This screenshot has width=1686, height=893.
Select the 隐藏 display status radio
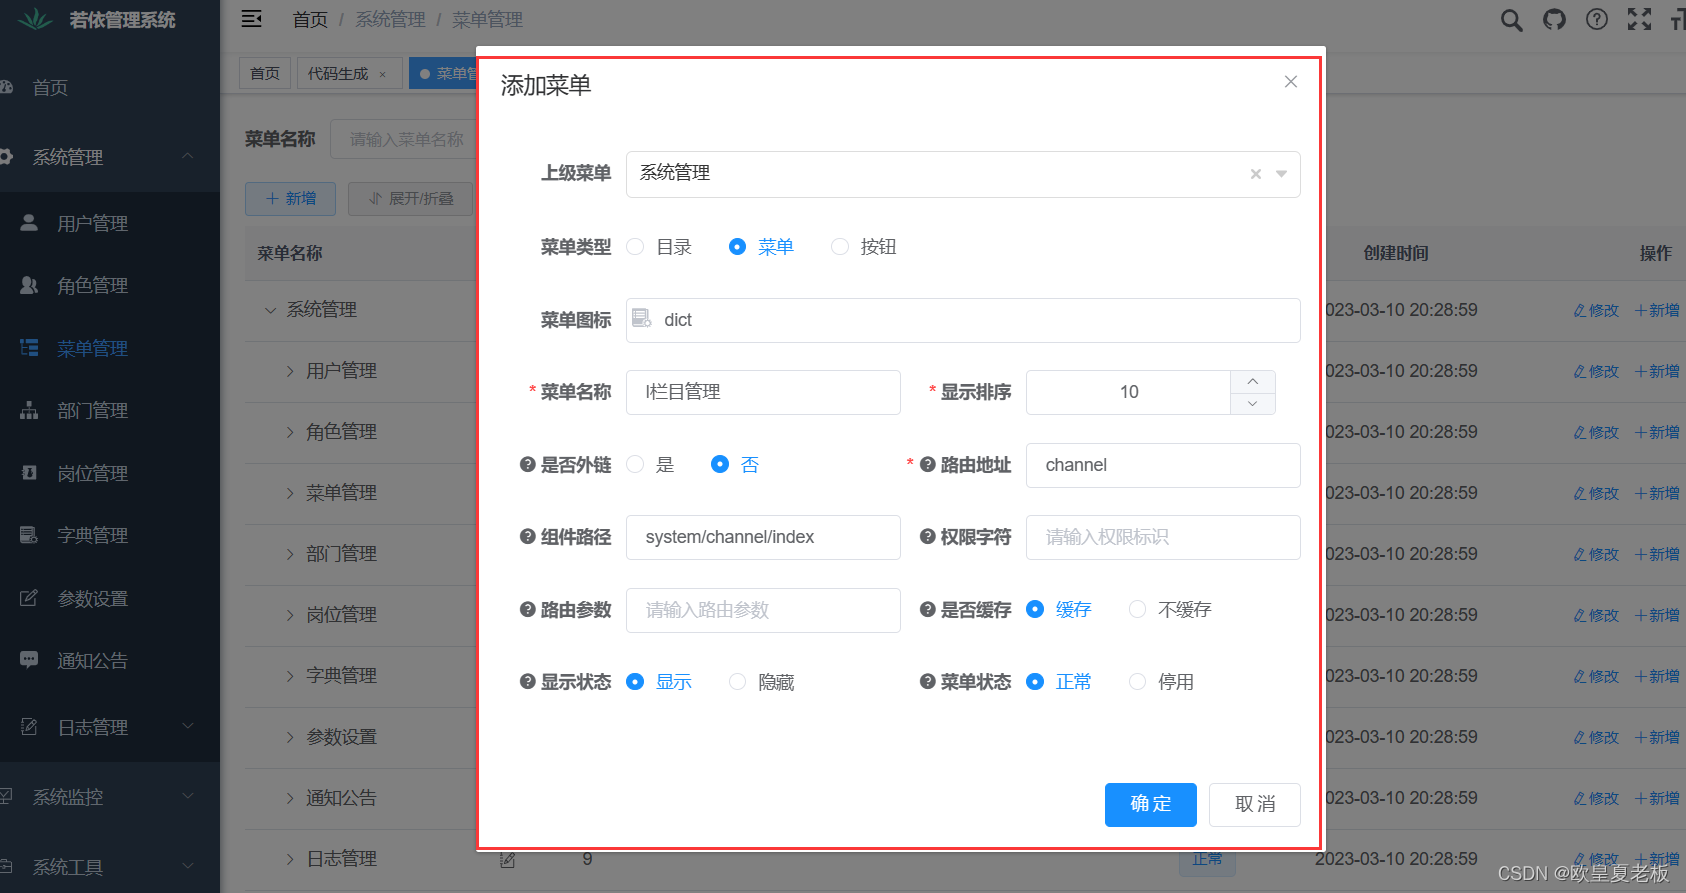(738, 681)
